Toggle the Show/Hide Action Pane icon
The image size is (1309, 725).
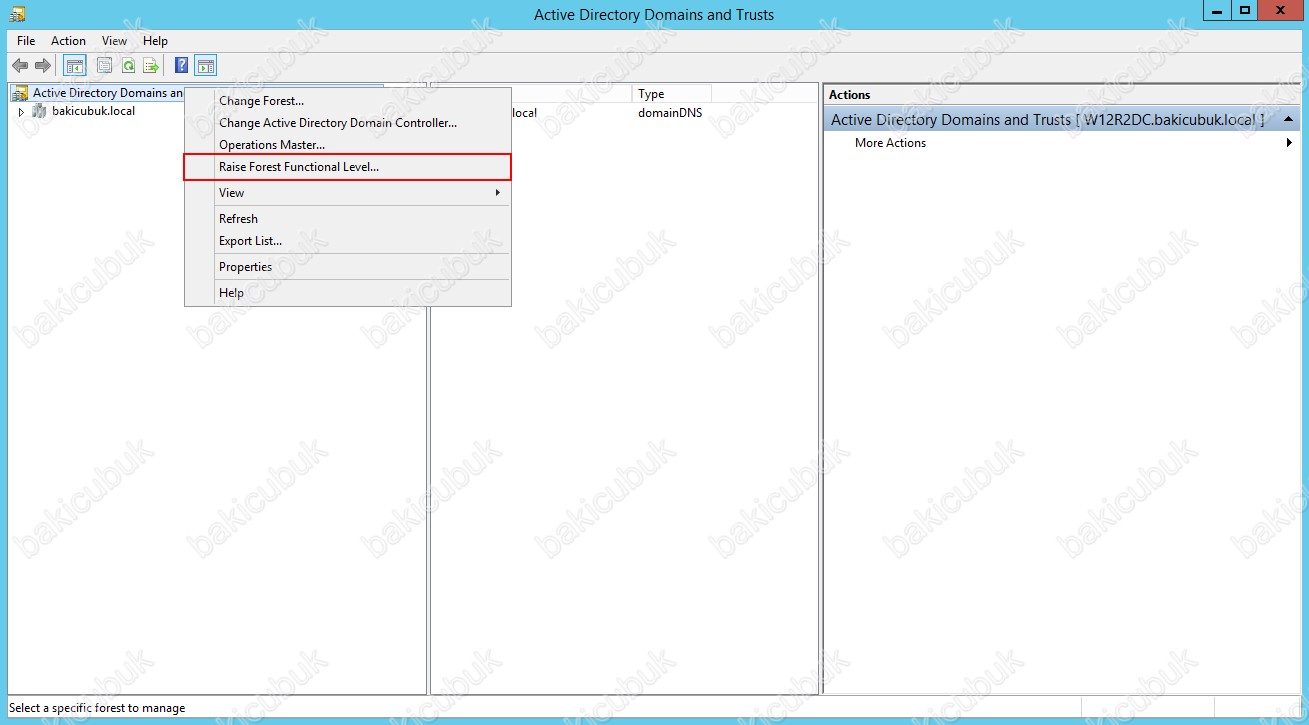(x=205, y=66)
